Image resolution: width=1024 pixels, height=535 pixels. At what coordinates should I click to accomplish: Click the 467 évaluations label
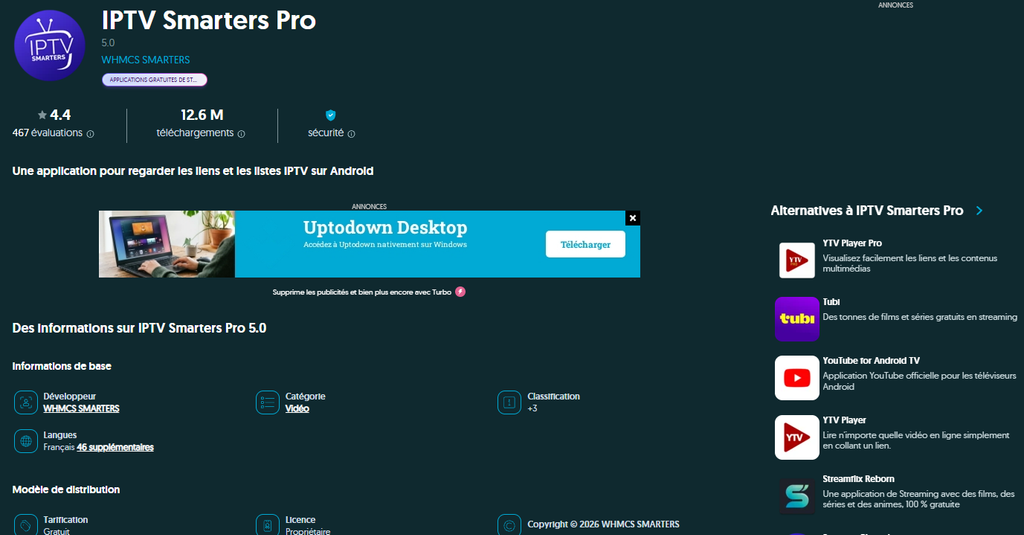click(x=47, y=133)
